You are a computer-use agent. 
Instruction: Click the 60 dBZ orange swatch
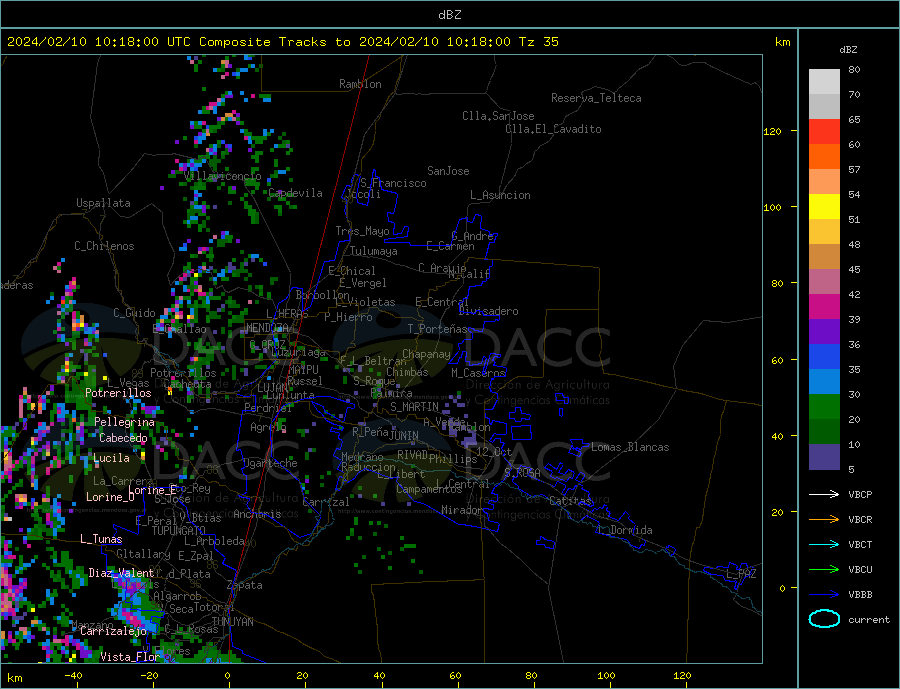pos(824,157)
